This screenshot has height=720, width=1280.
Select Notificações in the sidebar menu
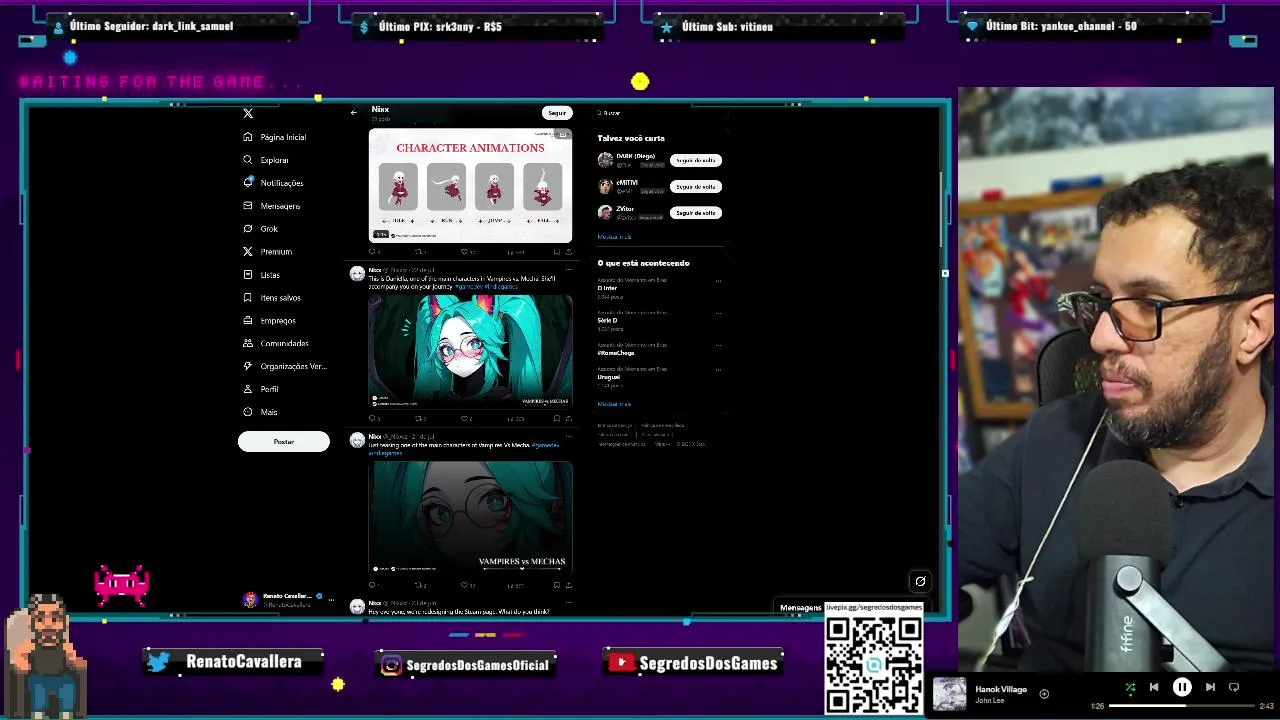(x=282, y=183)
